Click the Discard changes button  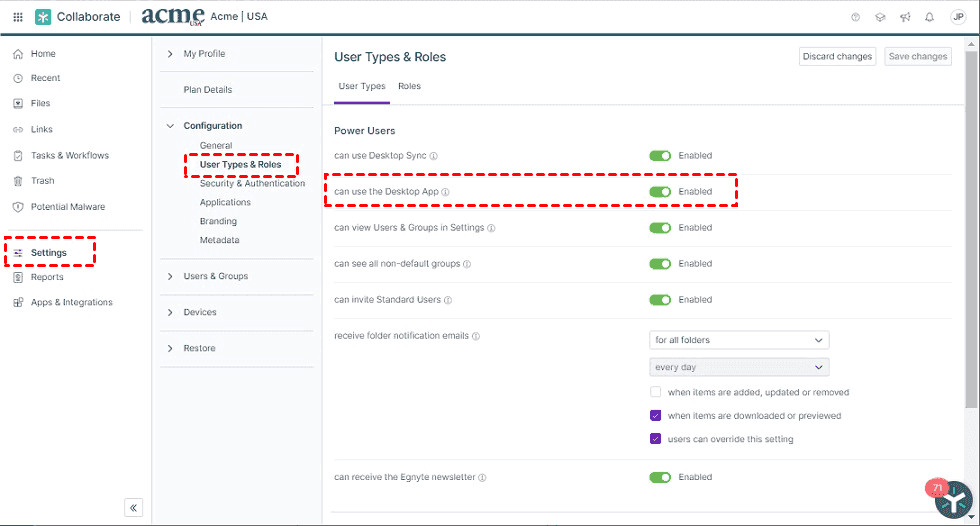click(x=837, y=57)
